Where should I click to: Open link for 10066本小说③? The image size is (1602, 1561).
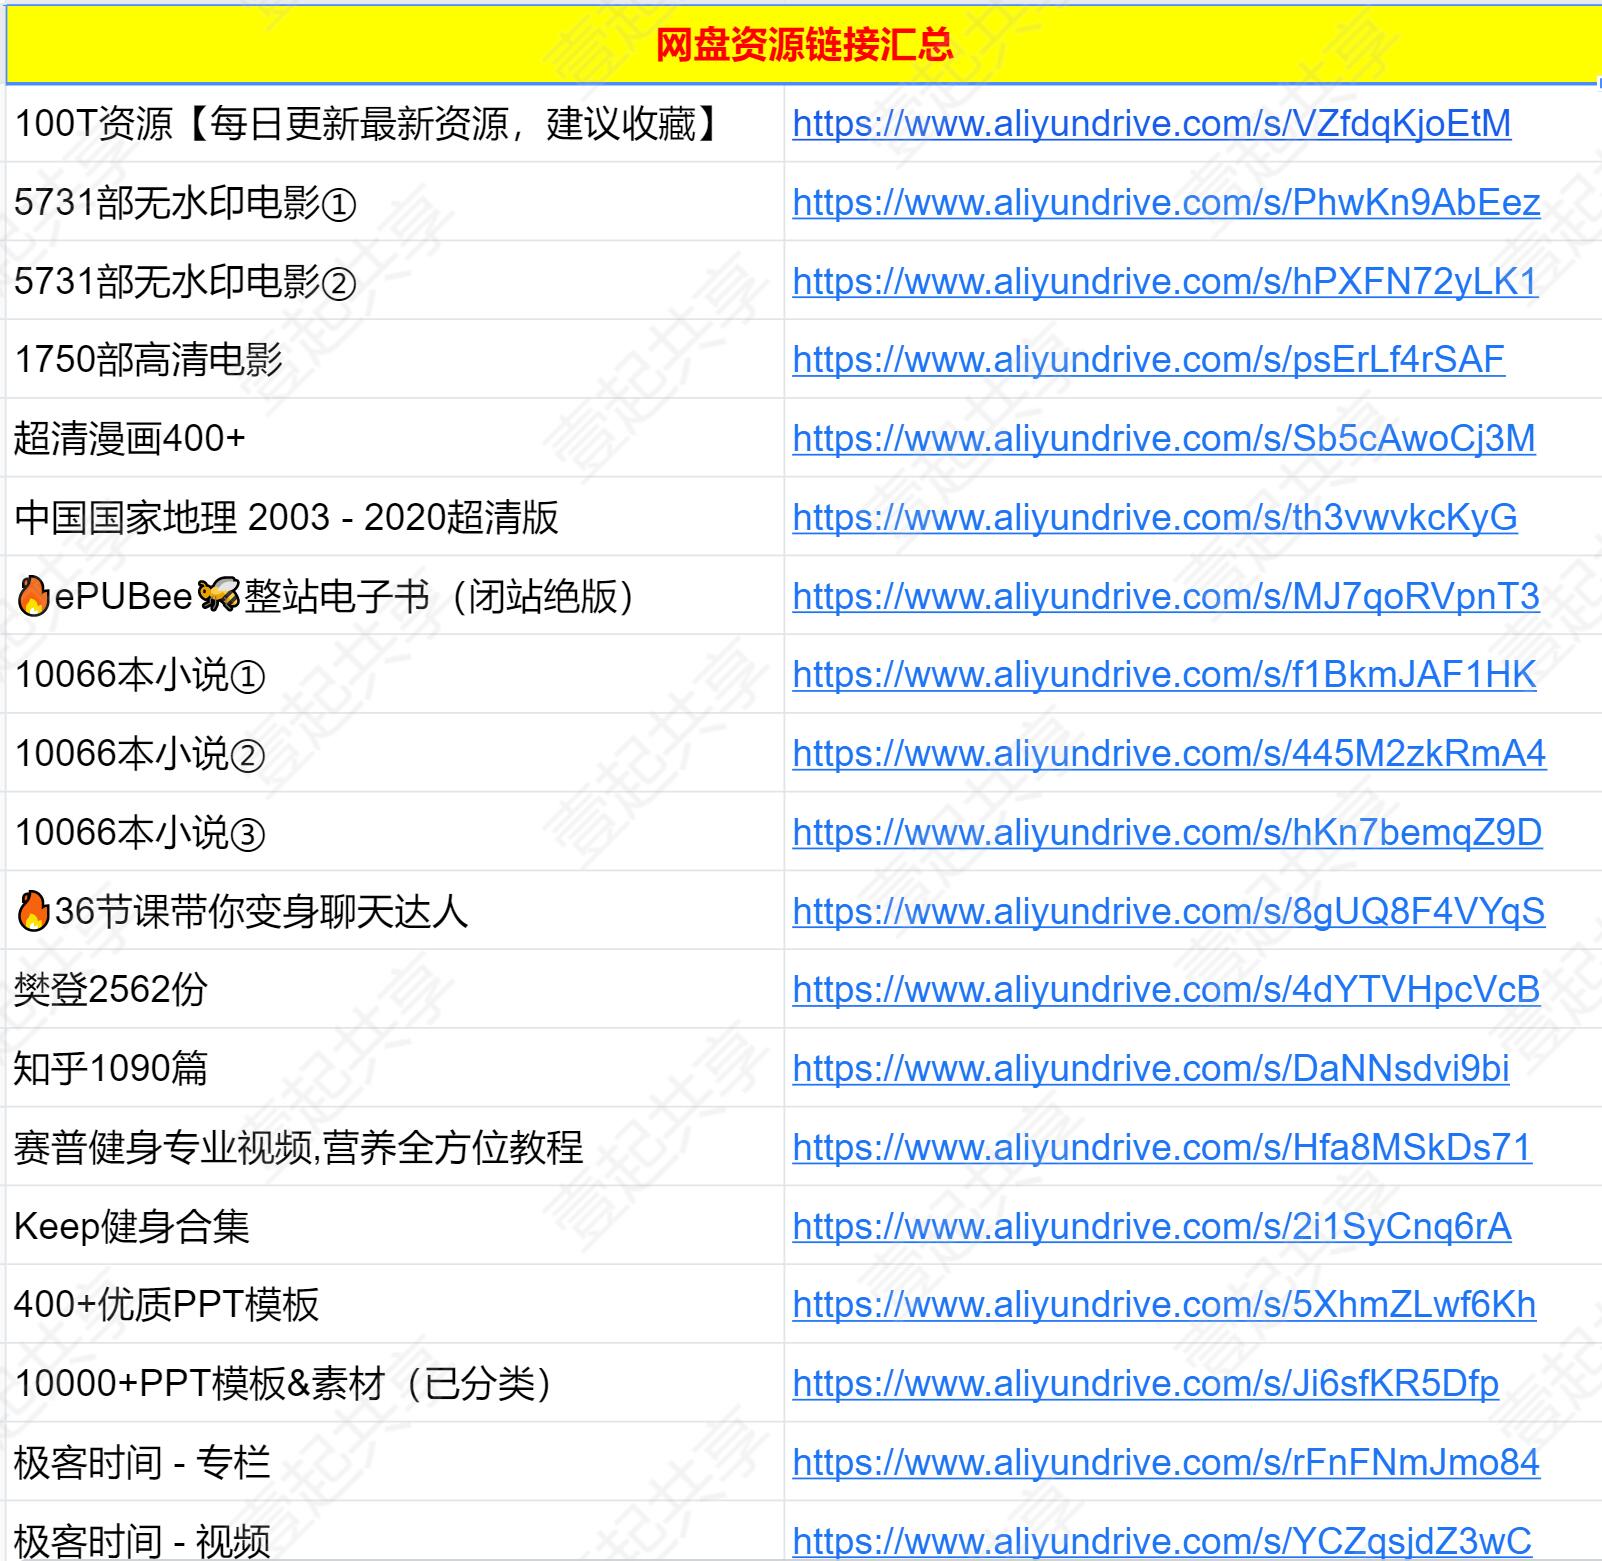click(1166, 833)
